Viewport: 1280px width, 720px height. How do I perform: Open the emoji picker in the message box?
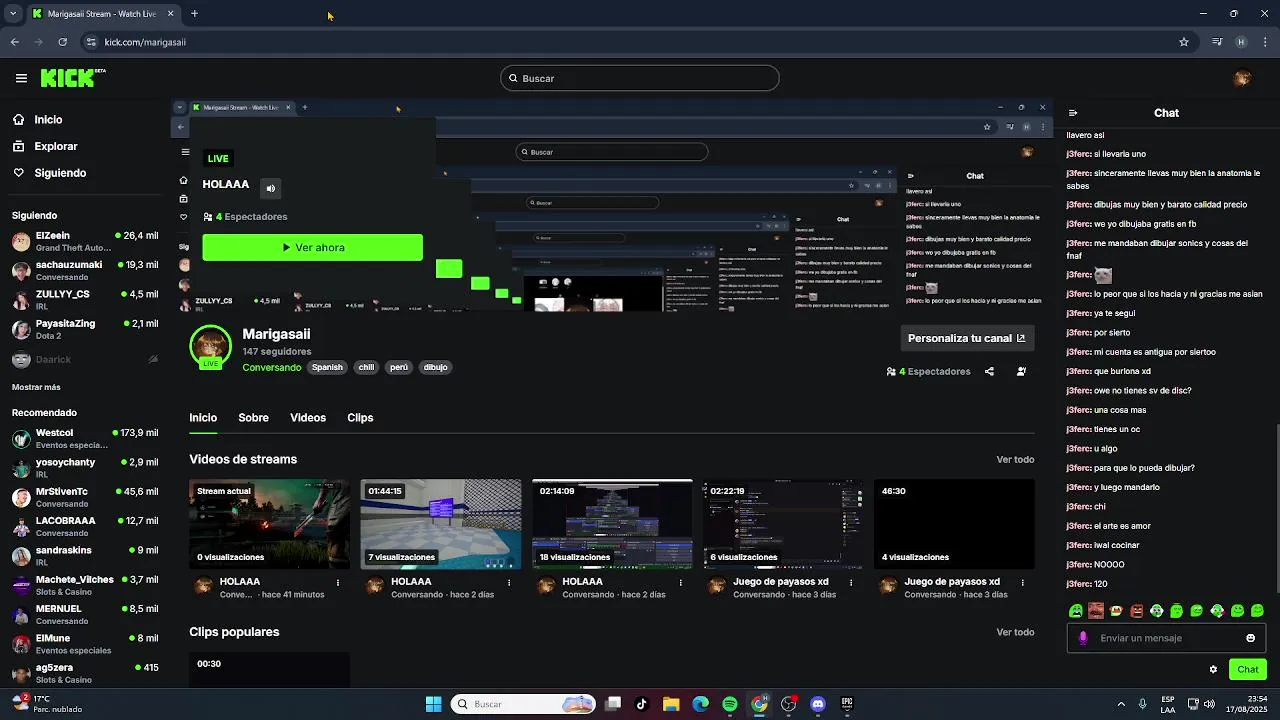(1250, 638)
